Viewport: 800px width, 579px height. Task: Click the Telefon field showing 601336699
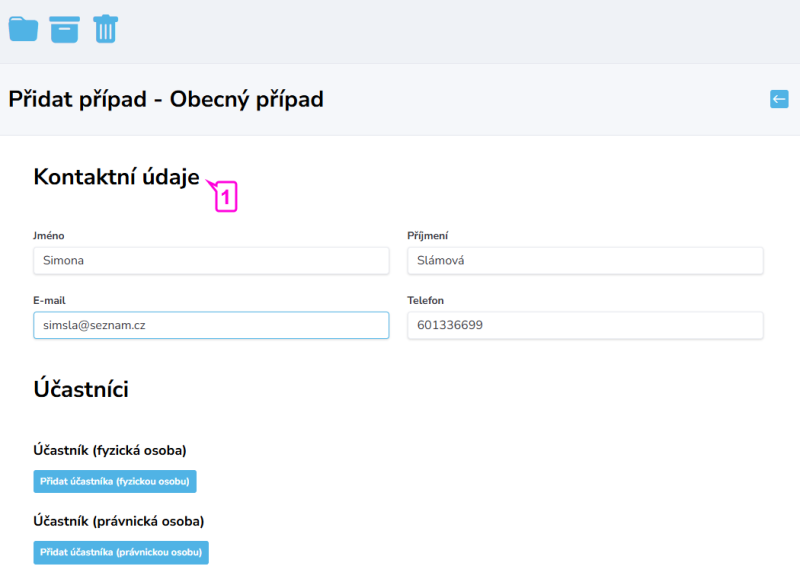(x=585, y=325)
